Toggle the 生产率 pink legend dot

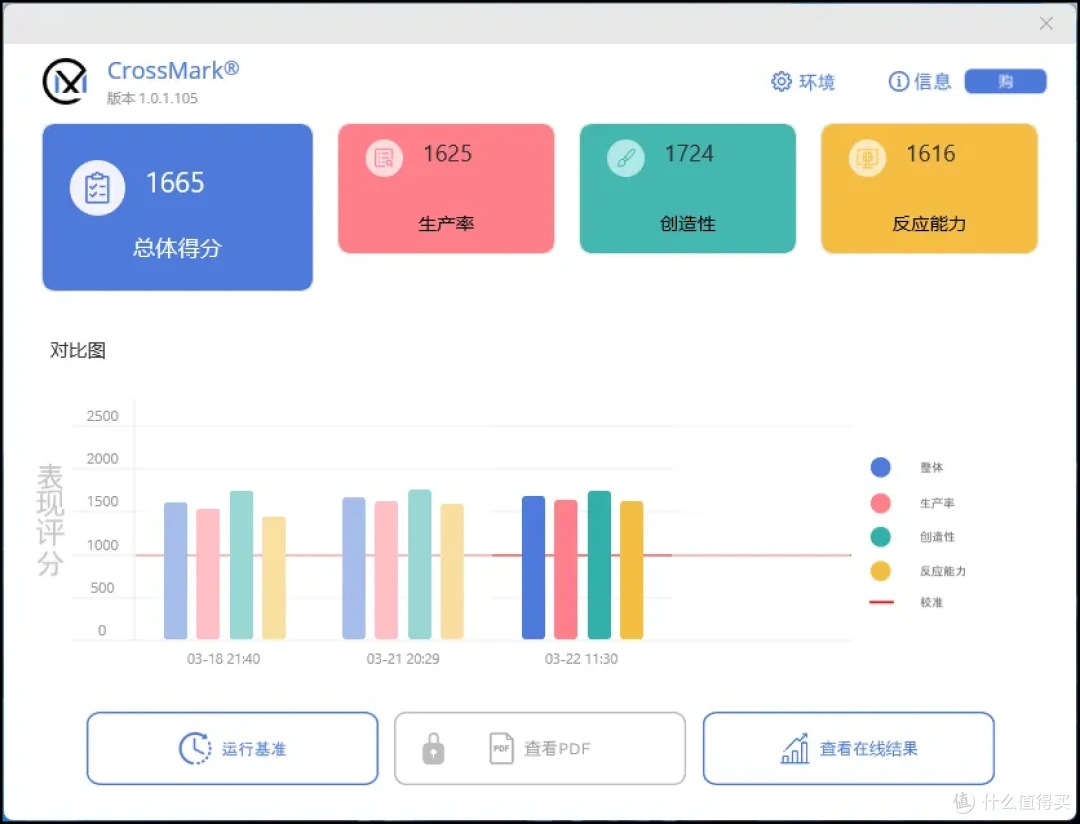coord(880,503)
